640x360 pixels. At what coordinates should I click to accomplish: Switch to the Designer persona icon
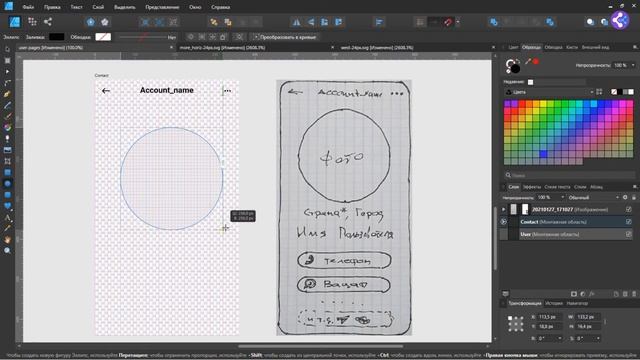click(15, 22)
